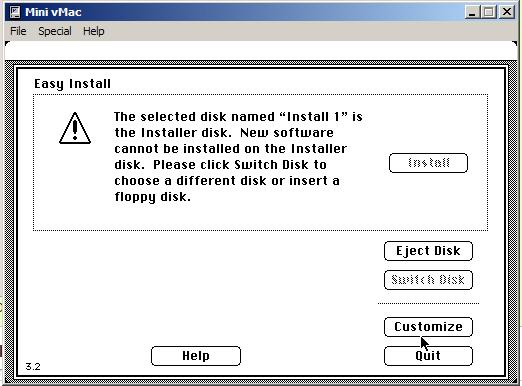Image resolution: width=522 pixels, height=386 pixels.
Task: Open the Help menu in menu bar
Action: click(x=94, y=31)
